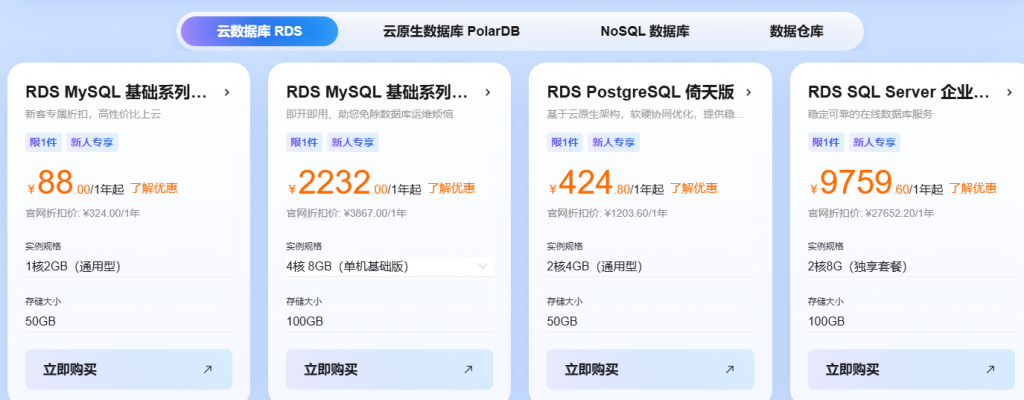This screenshot has width=1024, height=400.
Task: Select the 云数据库 RDS tab
Action: pos(259,31)
